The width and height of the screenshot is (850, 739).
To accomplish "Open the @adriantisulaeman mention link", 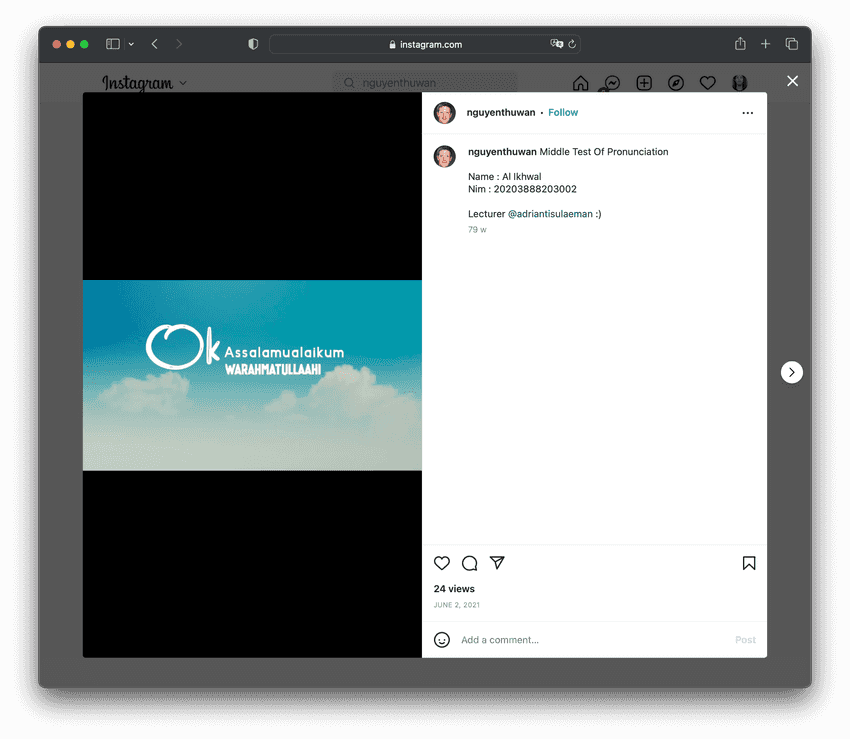I will [550, 214].
